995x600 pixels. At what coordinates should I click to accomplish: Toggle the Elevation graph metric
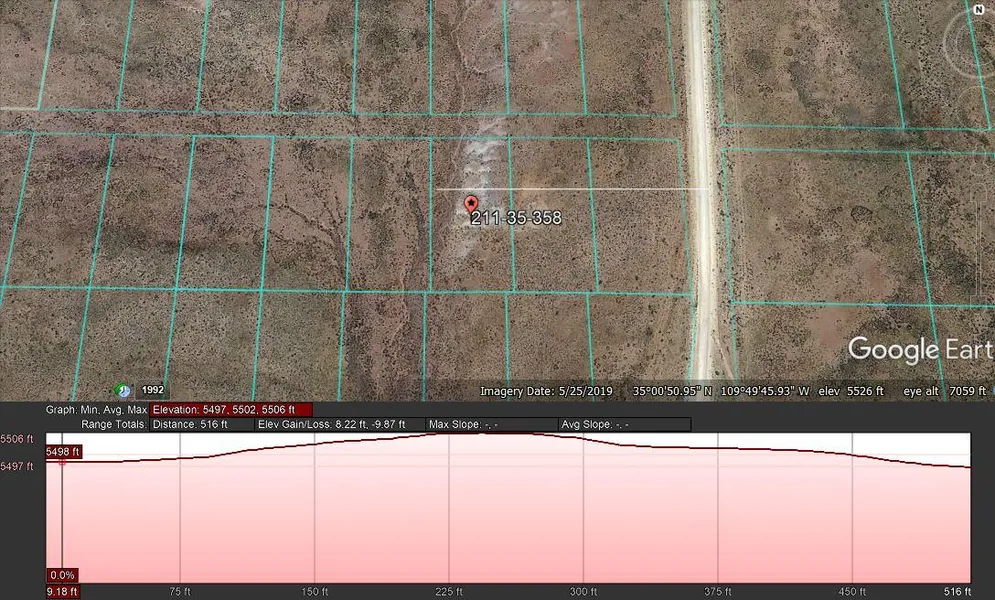point(231,409)
